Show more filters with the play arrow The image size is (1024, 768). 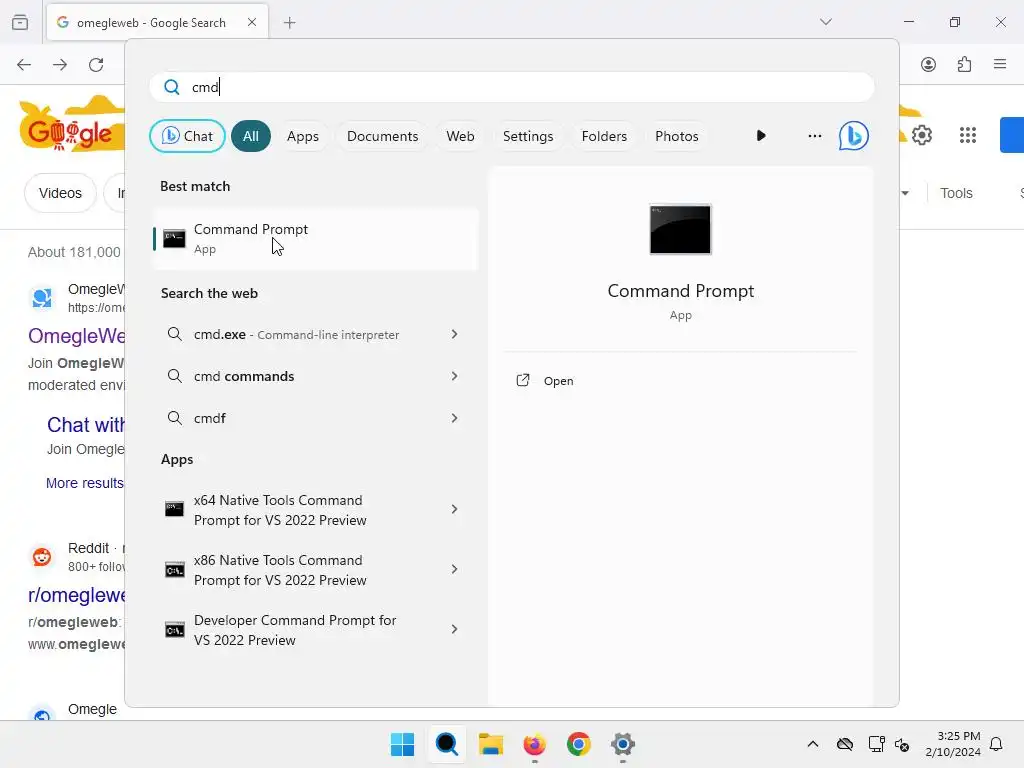point(761,136)
